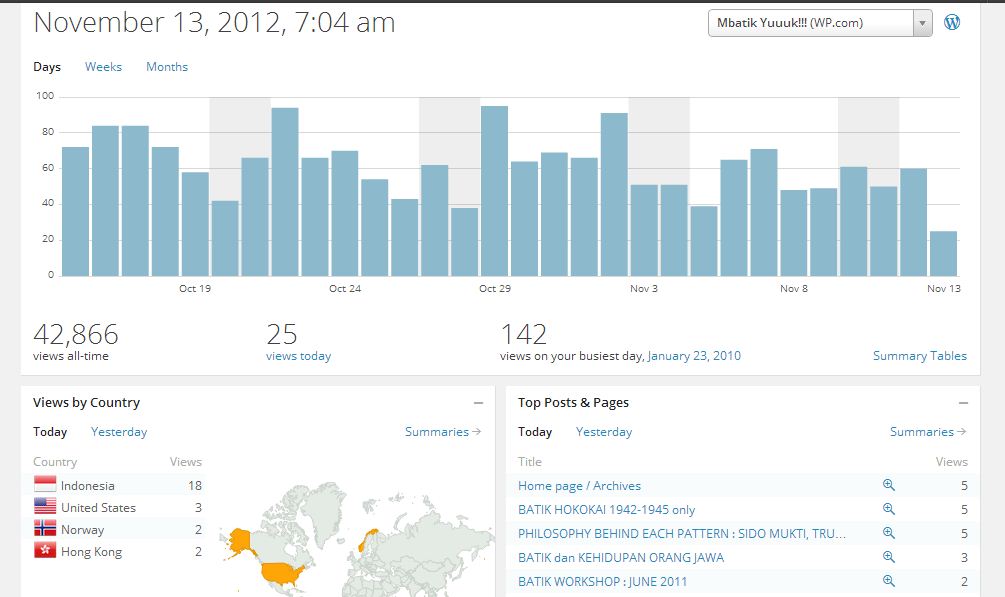
Task: Open Summaries link in Views by Country
Action: pyautogui.click(x=442, y=432)
